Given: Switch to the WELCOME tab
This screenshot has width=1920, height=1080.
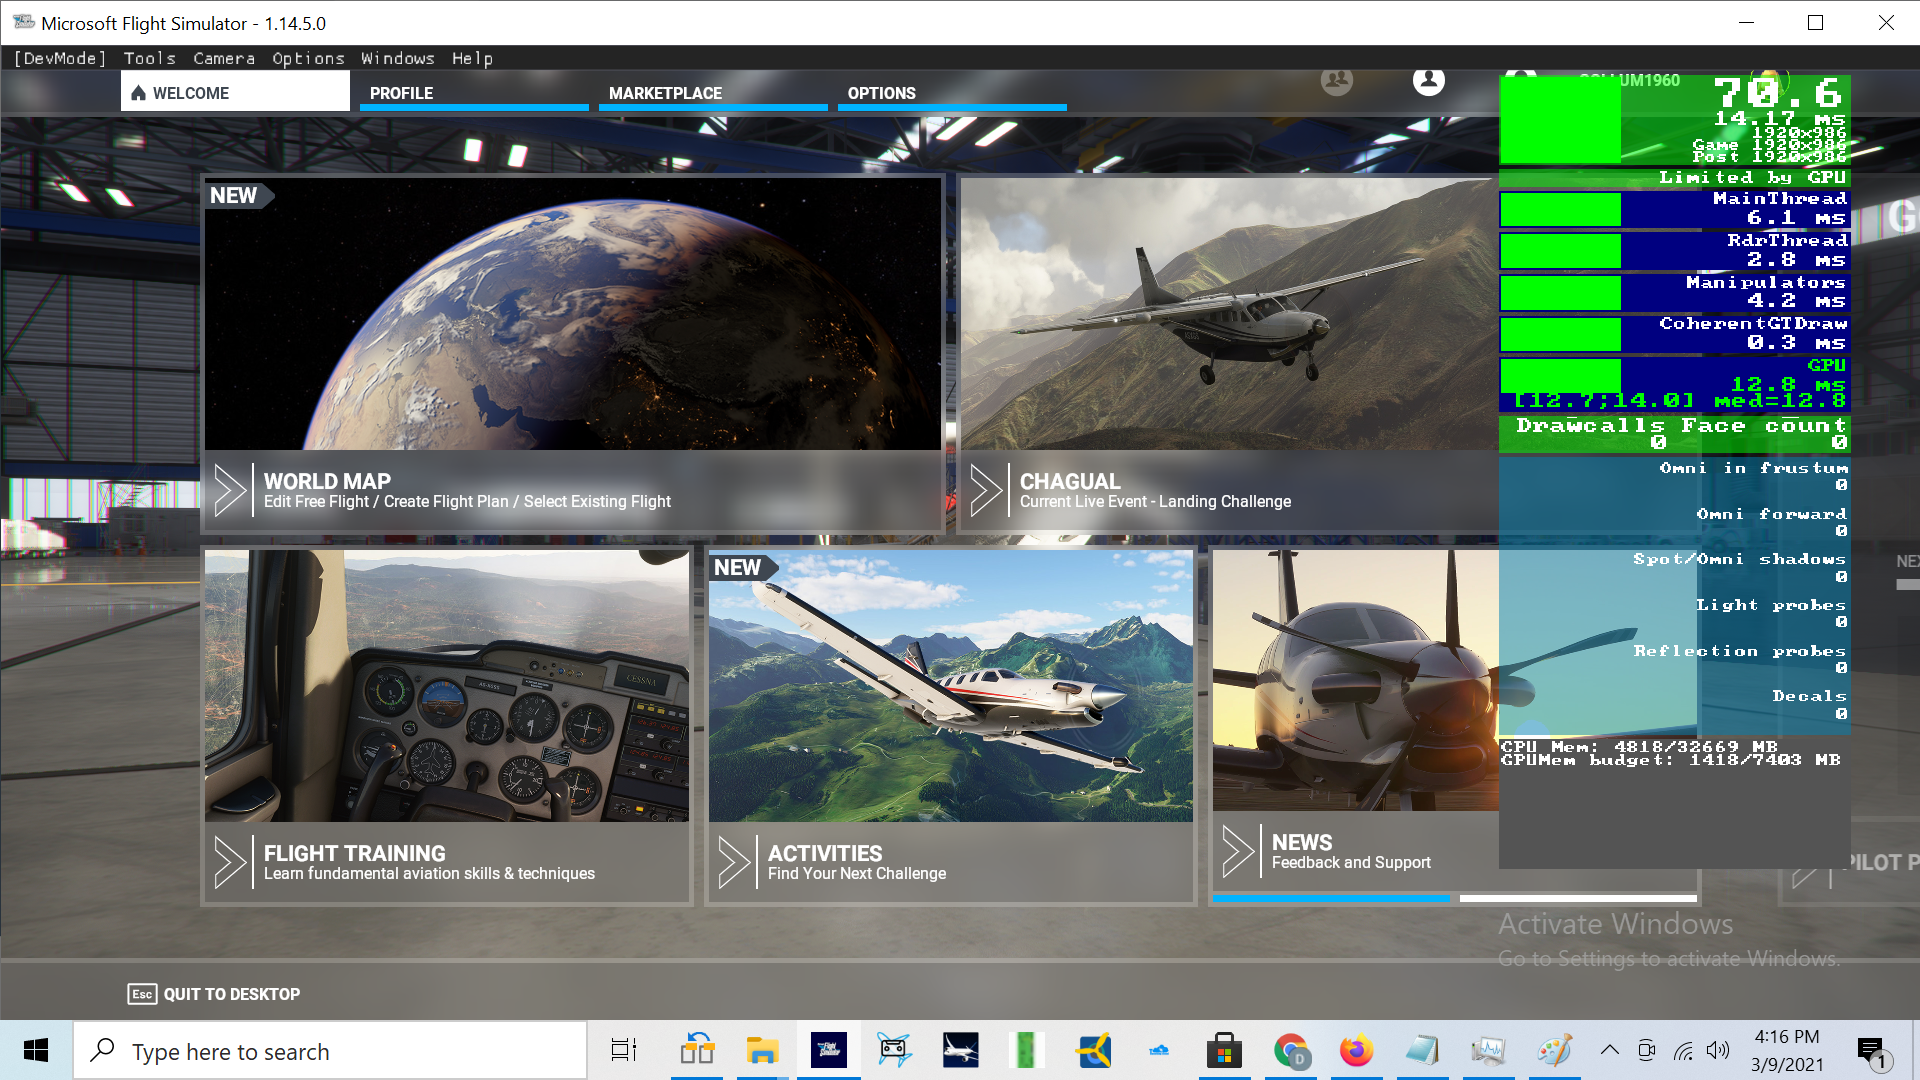Looking at the screenshot, I should tap(235, 93).
